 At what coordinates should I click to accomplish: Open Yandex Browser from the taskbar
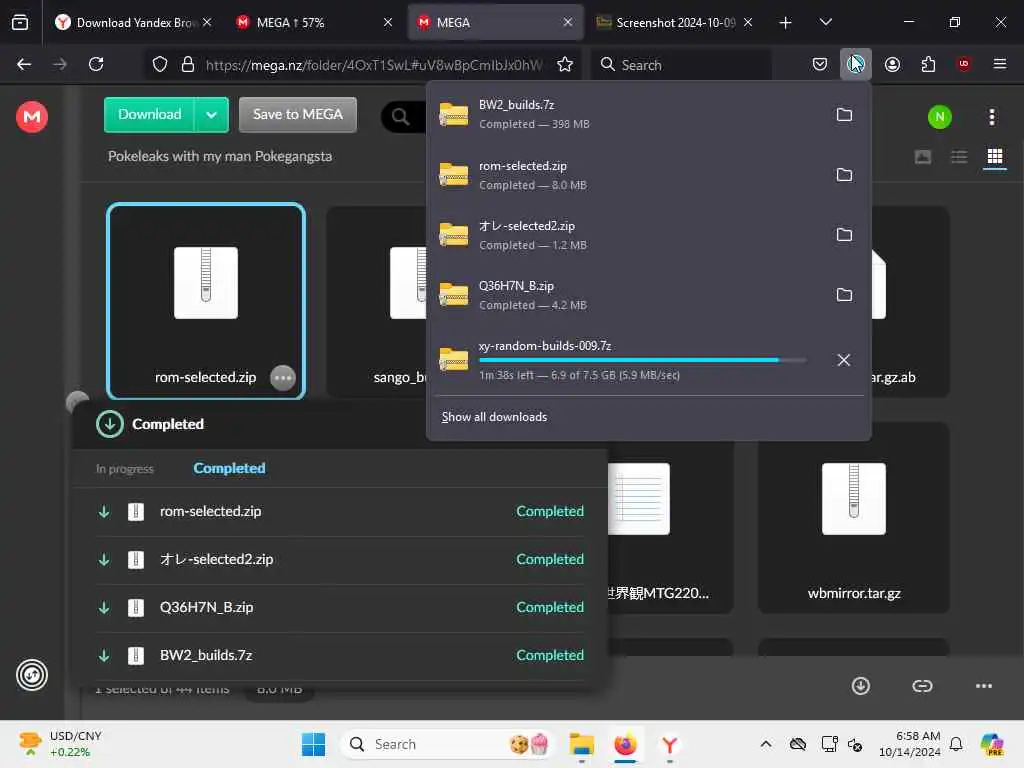(669, 744)
